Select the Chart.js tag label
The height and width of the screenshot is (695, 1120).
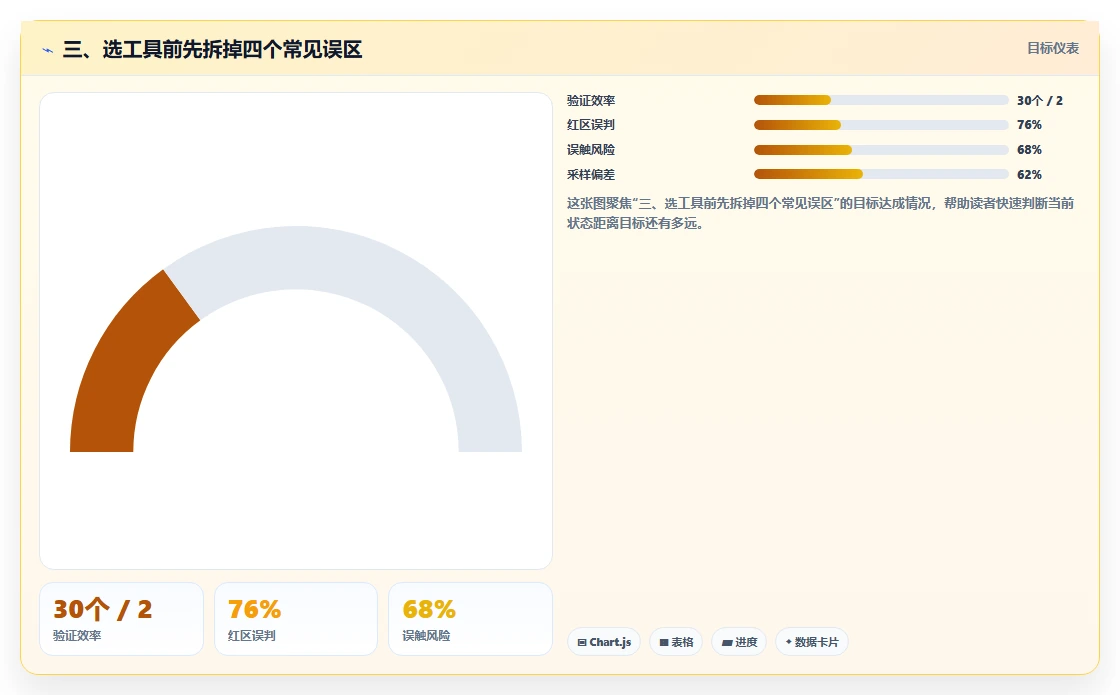(610, 642)
